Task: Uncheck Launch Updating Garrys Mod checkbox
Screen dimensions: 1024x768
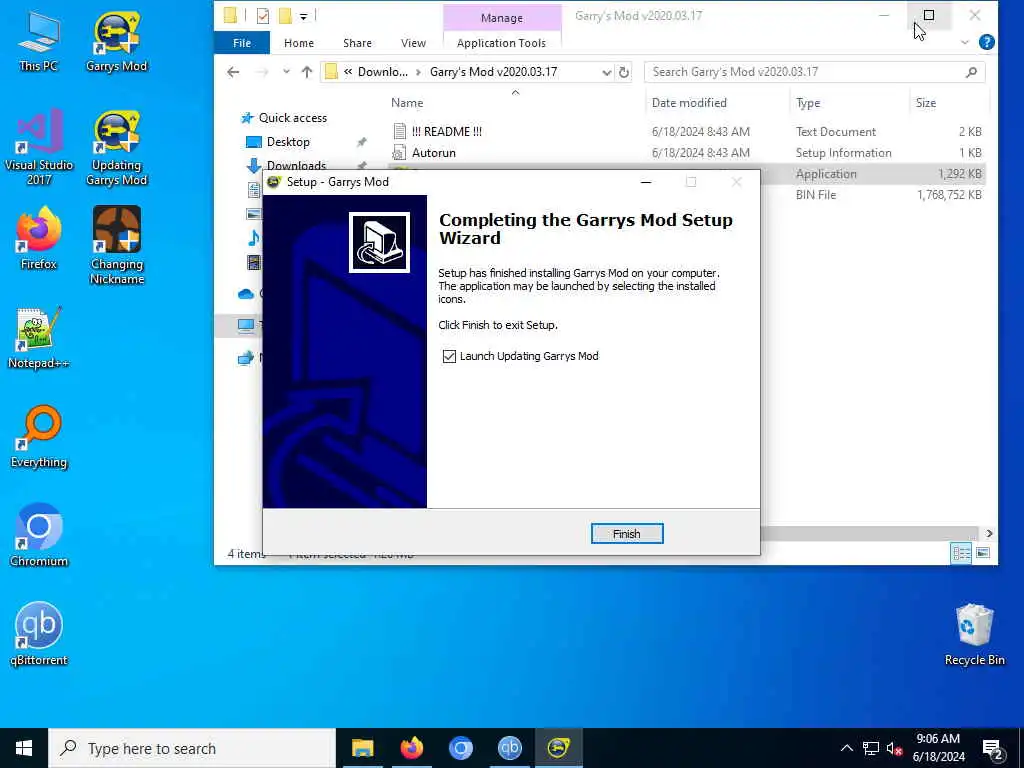Action: (x=449, y=356)
